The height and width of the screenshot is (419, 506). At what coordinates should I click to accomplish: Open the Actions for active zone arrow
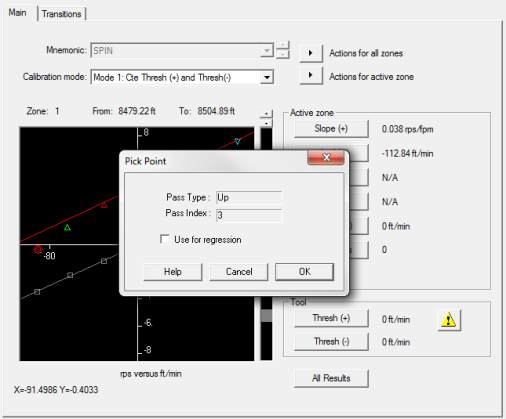(x=311, y=75)
